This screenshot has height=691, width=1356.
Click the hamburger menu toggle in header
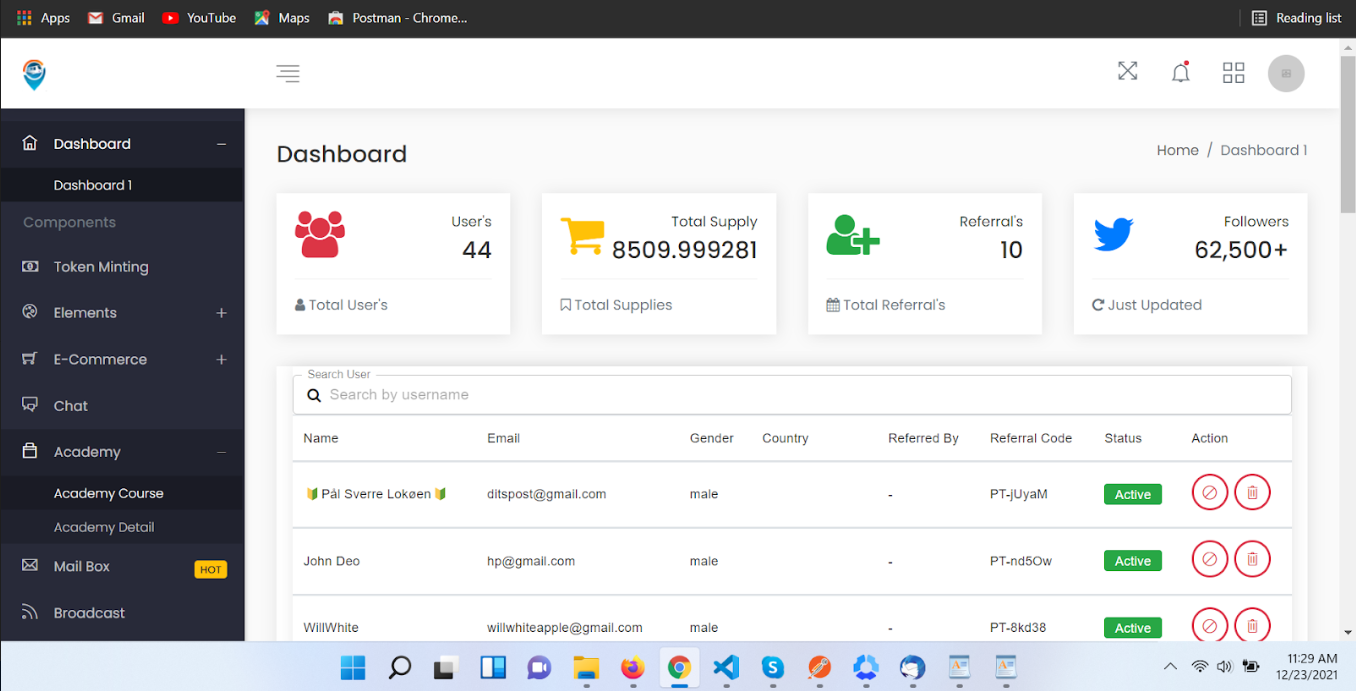pos(288,73)
